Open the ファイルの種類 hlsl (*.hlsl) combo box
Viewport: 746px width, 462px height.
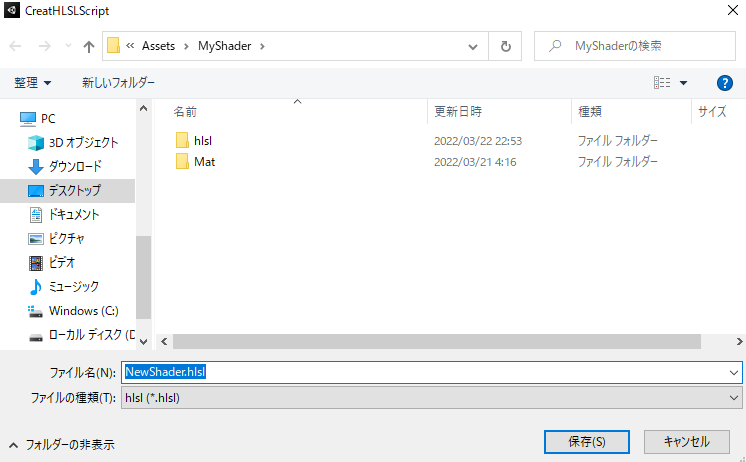coord(432,398)
